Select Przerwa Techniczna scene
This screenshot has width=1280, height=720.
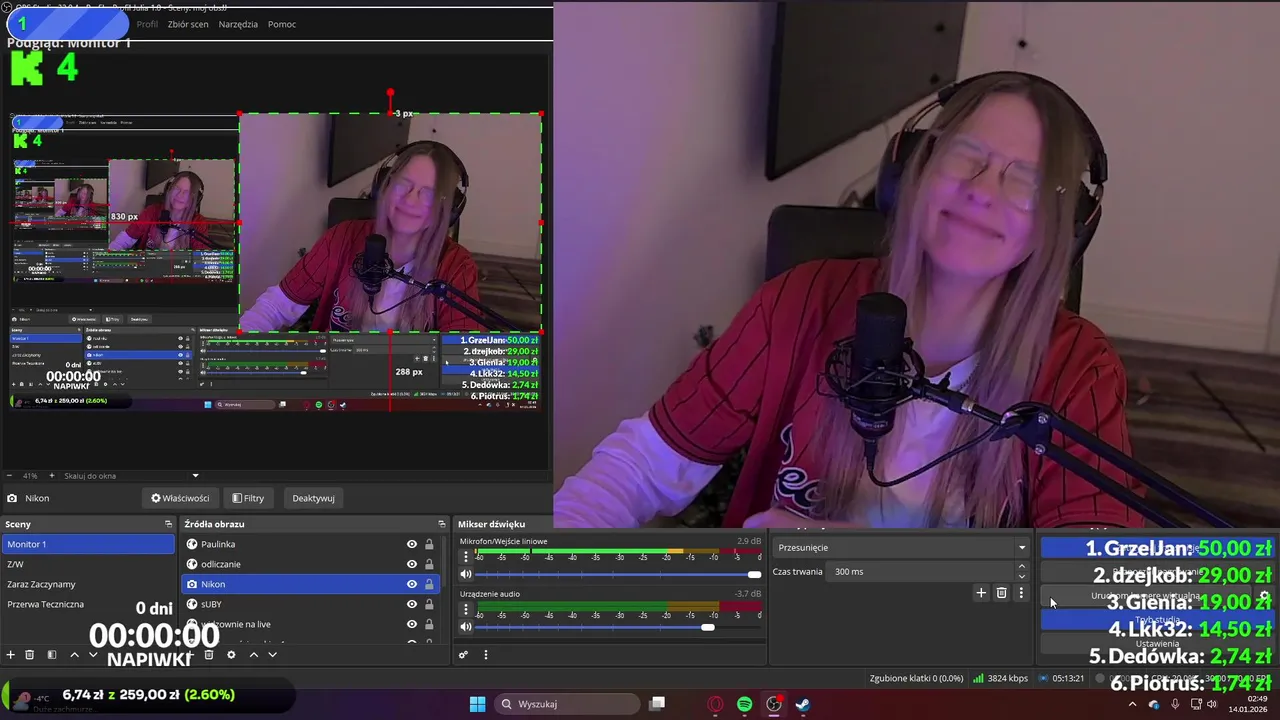click(x=88, y=604)
